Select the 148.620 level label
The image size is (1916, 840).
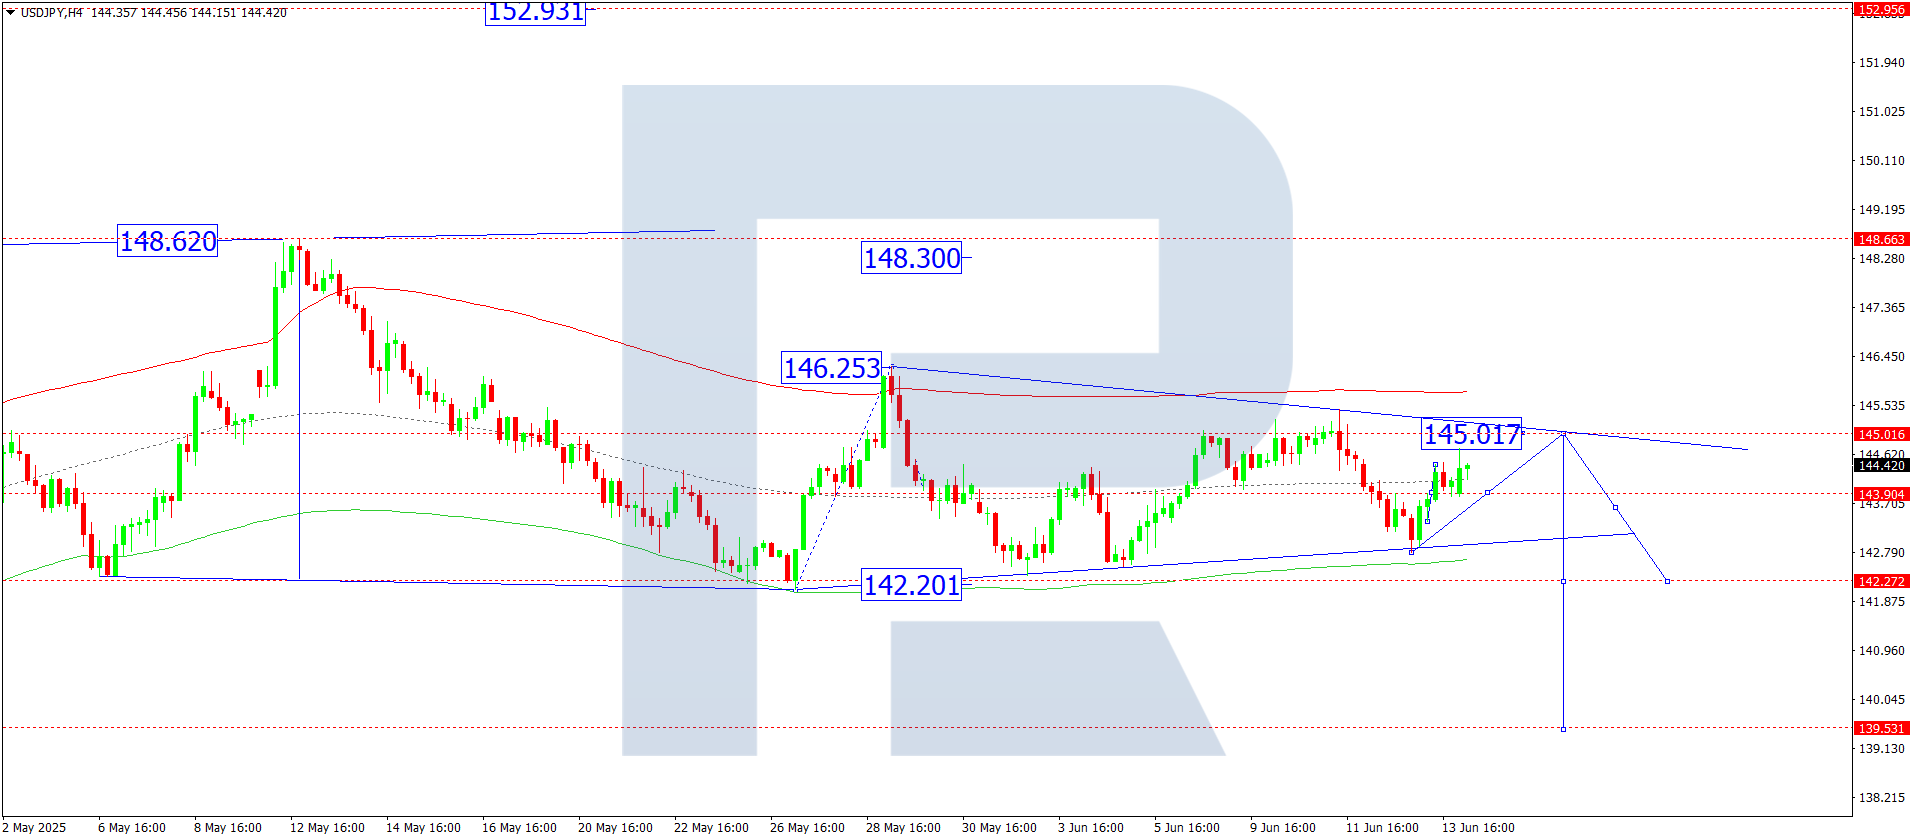(x=167, y=241)
